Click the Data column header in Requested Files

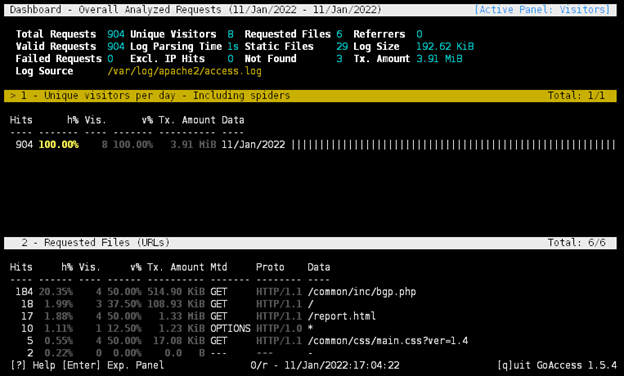[x=319, y=267]
